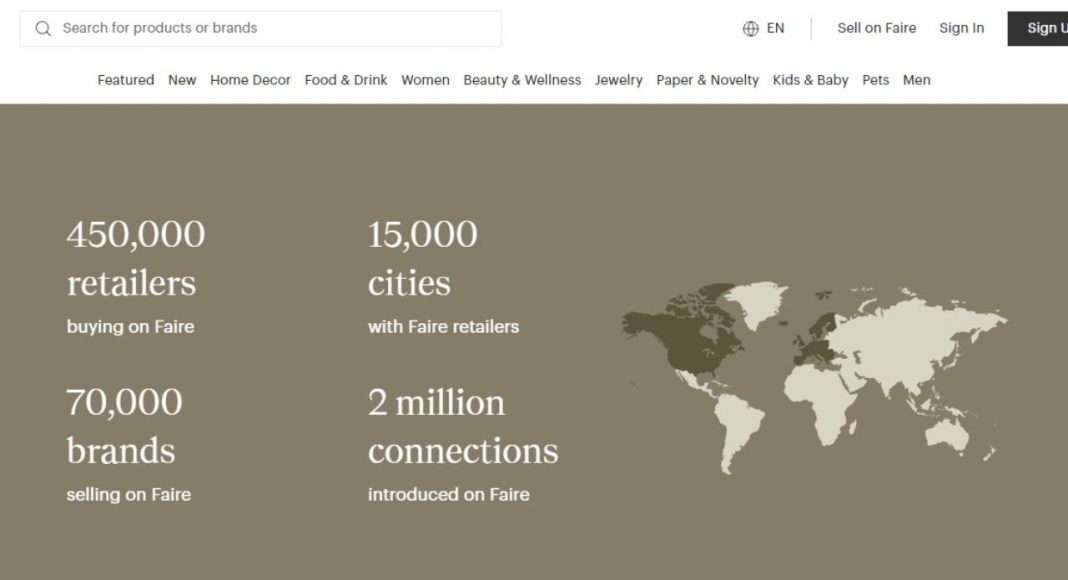Viewport: 1068px width, 580px height.
Task: Open the Paper & Novelty category
Action: (x=708, y=80)
